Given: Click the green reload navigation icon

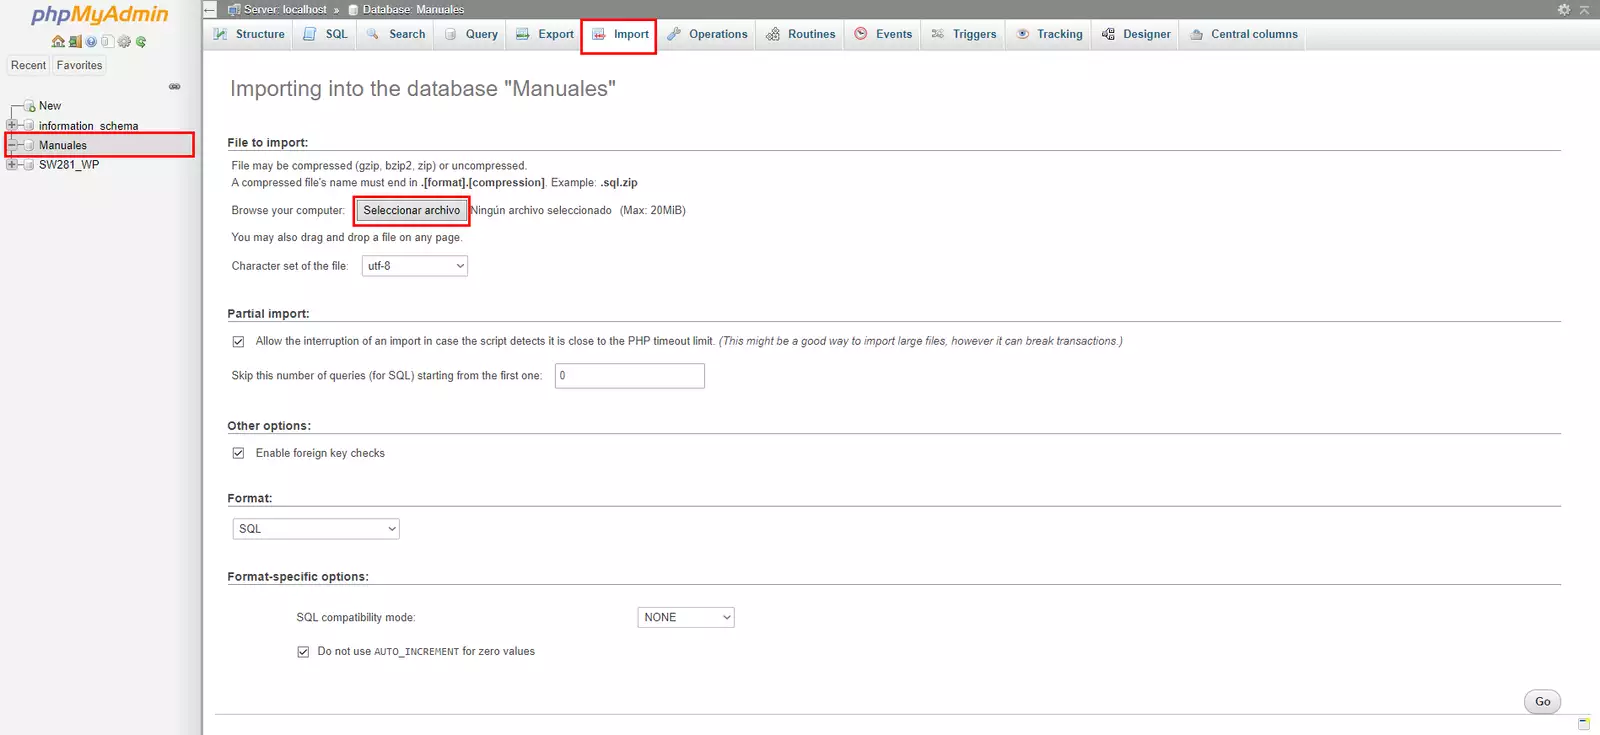Looking at the screenshot, I should point(141,42).
